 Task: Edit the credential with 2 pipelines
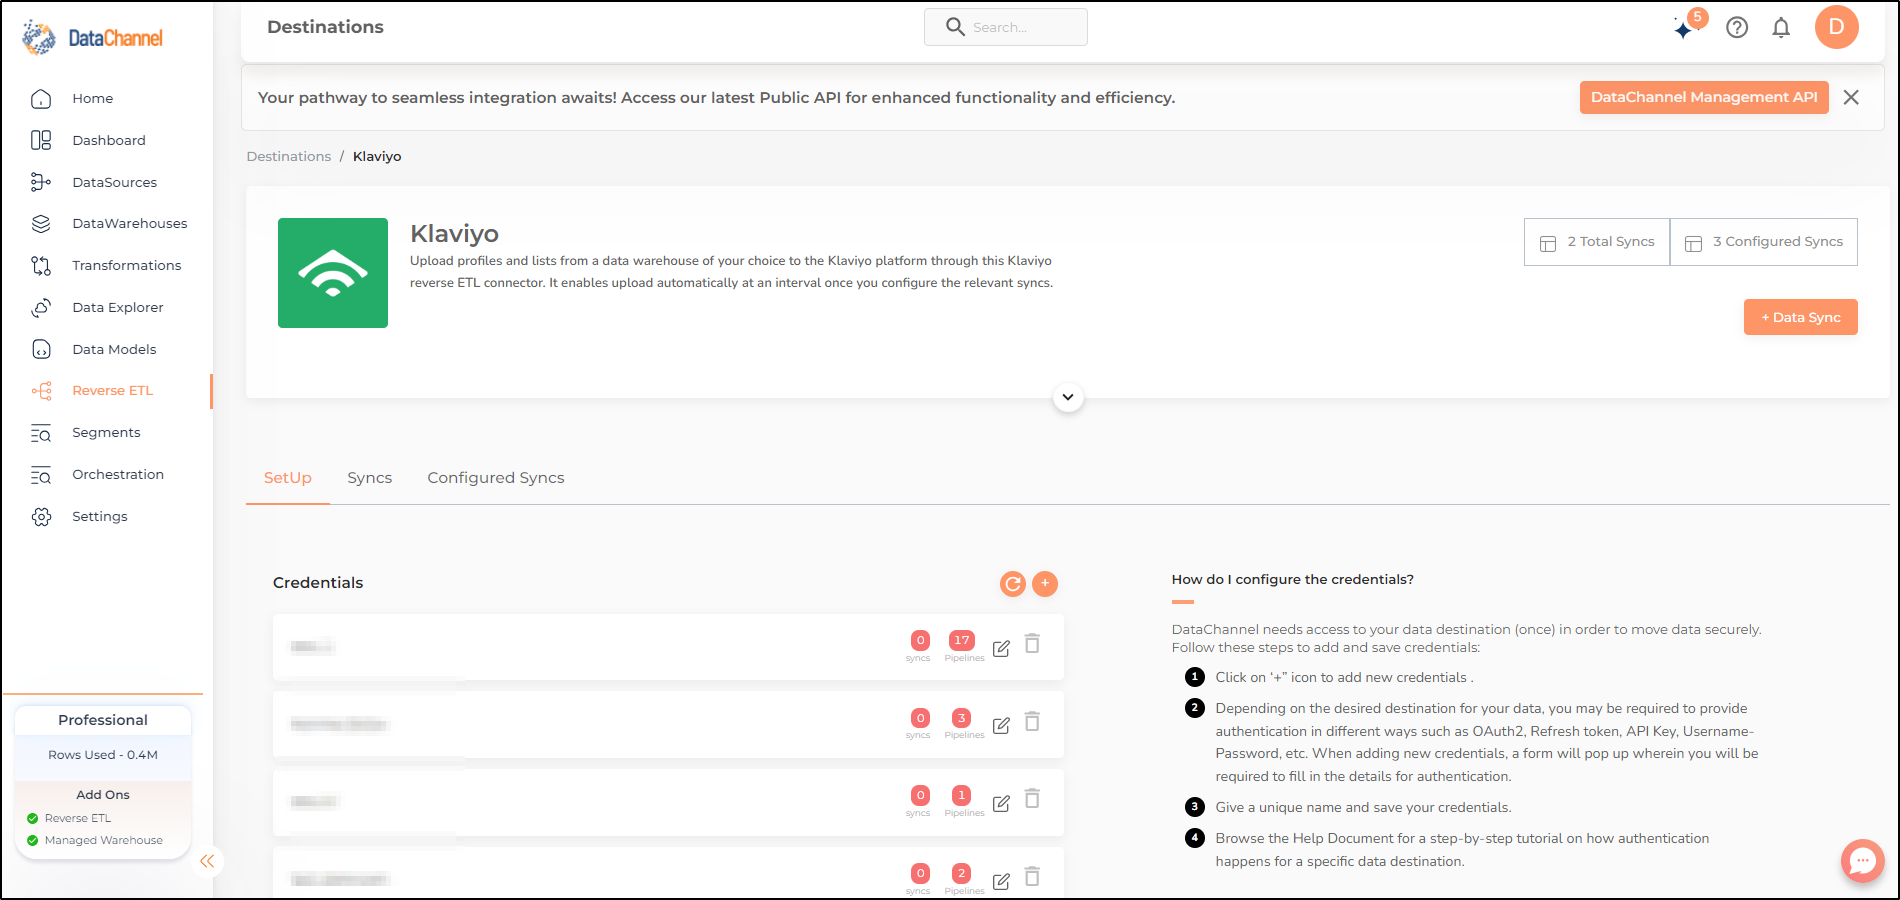1001,881
